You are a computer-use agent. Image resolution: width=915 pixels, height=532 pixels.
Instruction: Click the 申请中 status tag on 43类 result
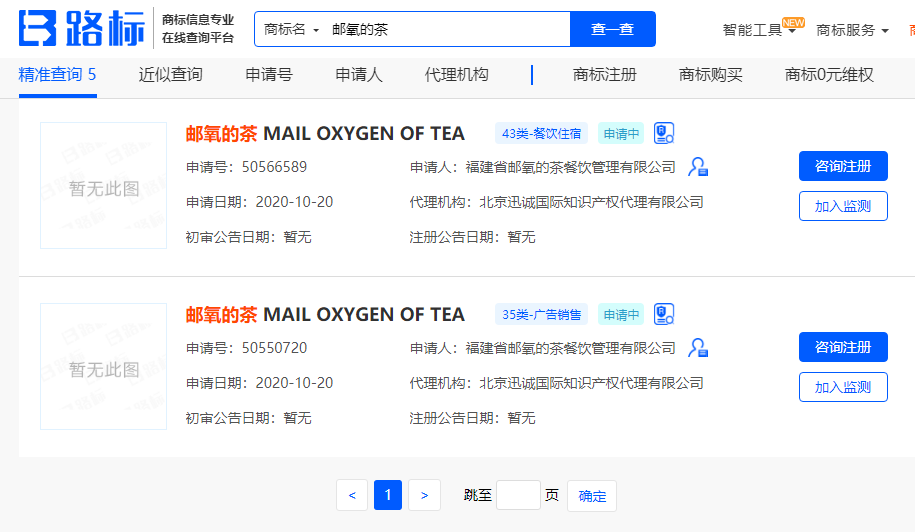(621, 134)
